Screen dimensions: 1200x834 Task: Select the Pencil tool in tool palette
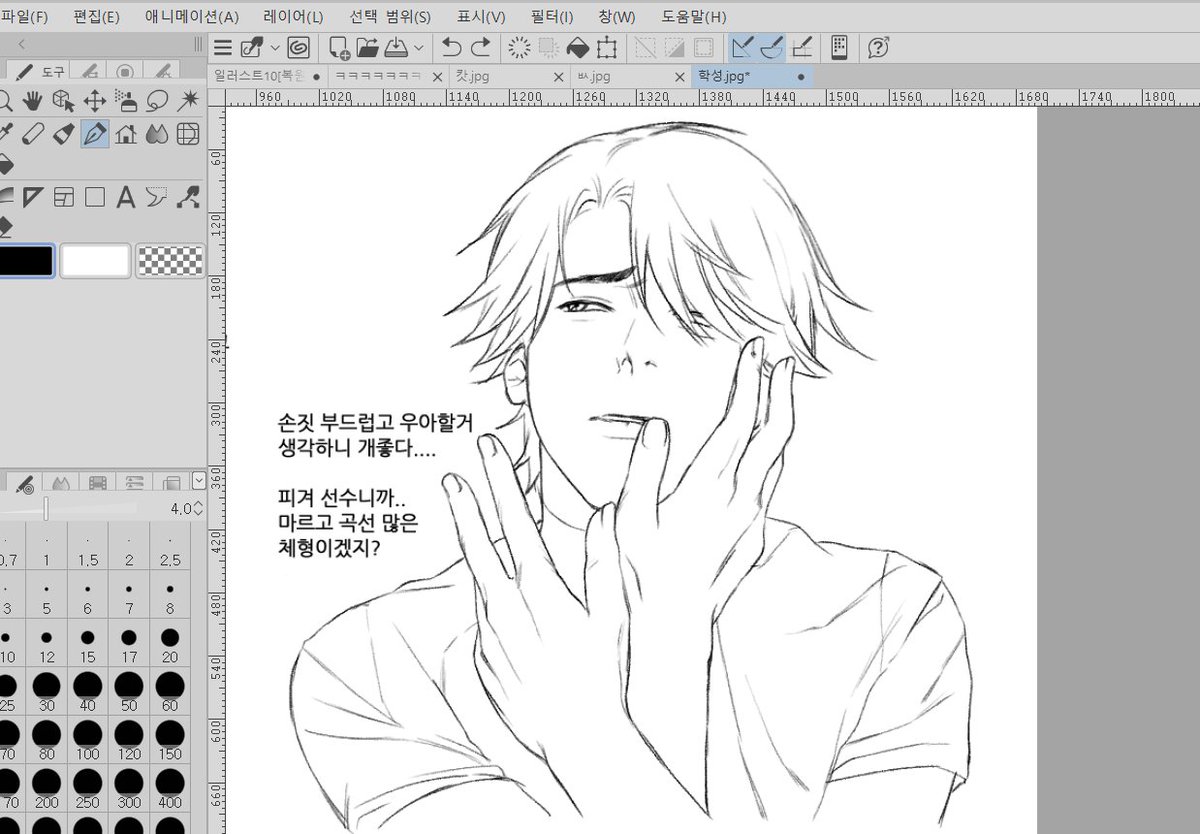(33, 132)
